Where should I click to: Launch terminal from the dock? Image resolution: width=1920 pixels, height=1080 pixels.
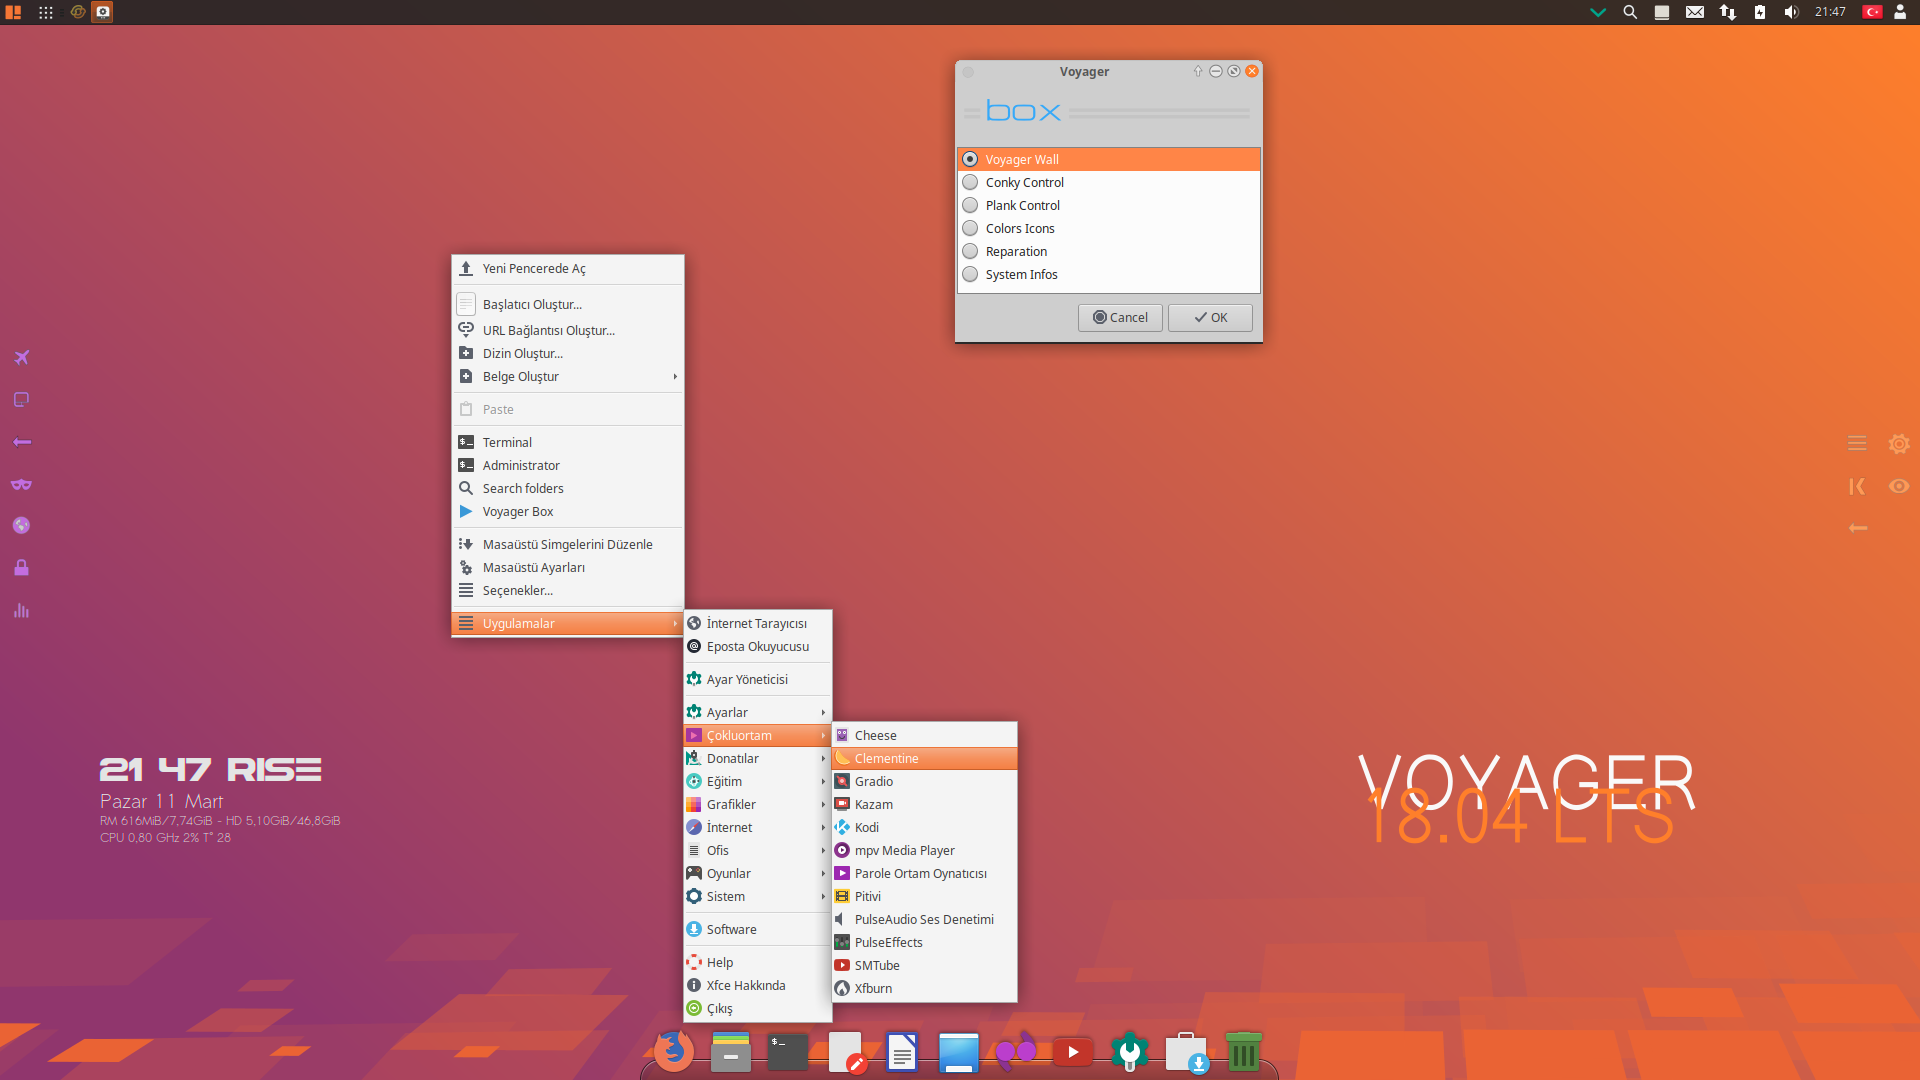(788, 1051)
